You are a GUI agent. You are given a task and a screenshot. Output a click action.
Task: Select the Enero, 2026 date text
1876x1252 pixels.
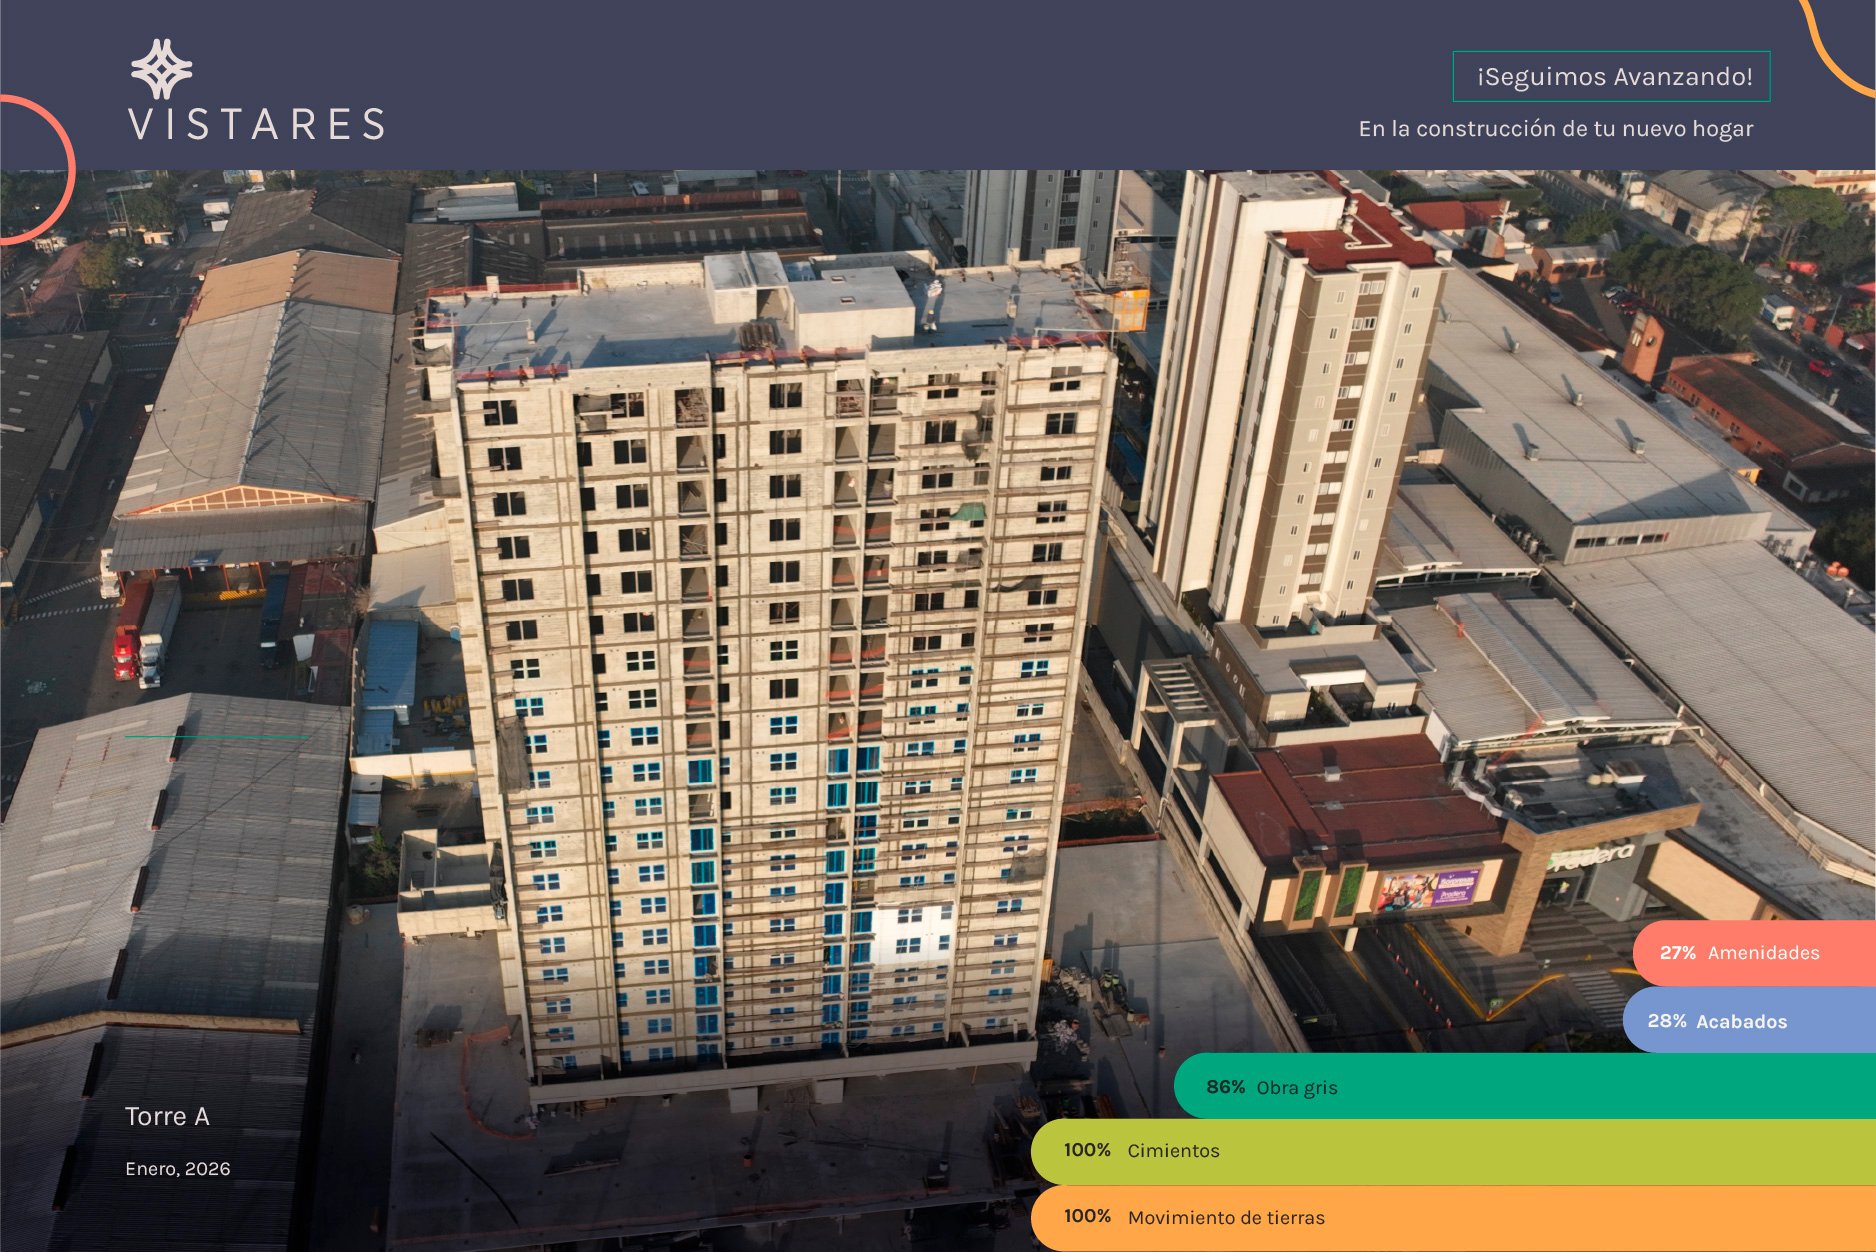pyautogui.click(x=178, y=1169)
